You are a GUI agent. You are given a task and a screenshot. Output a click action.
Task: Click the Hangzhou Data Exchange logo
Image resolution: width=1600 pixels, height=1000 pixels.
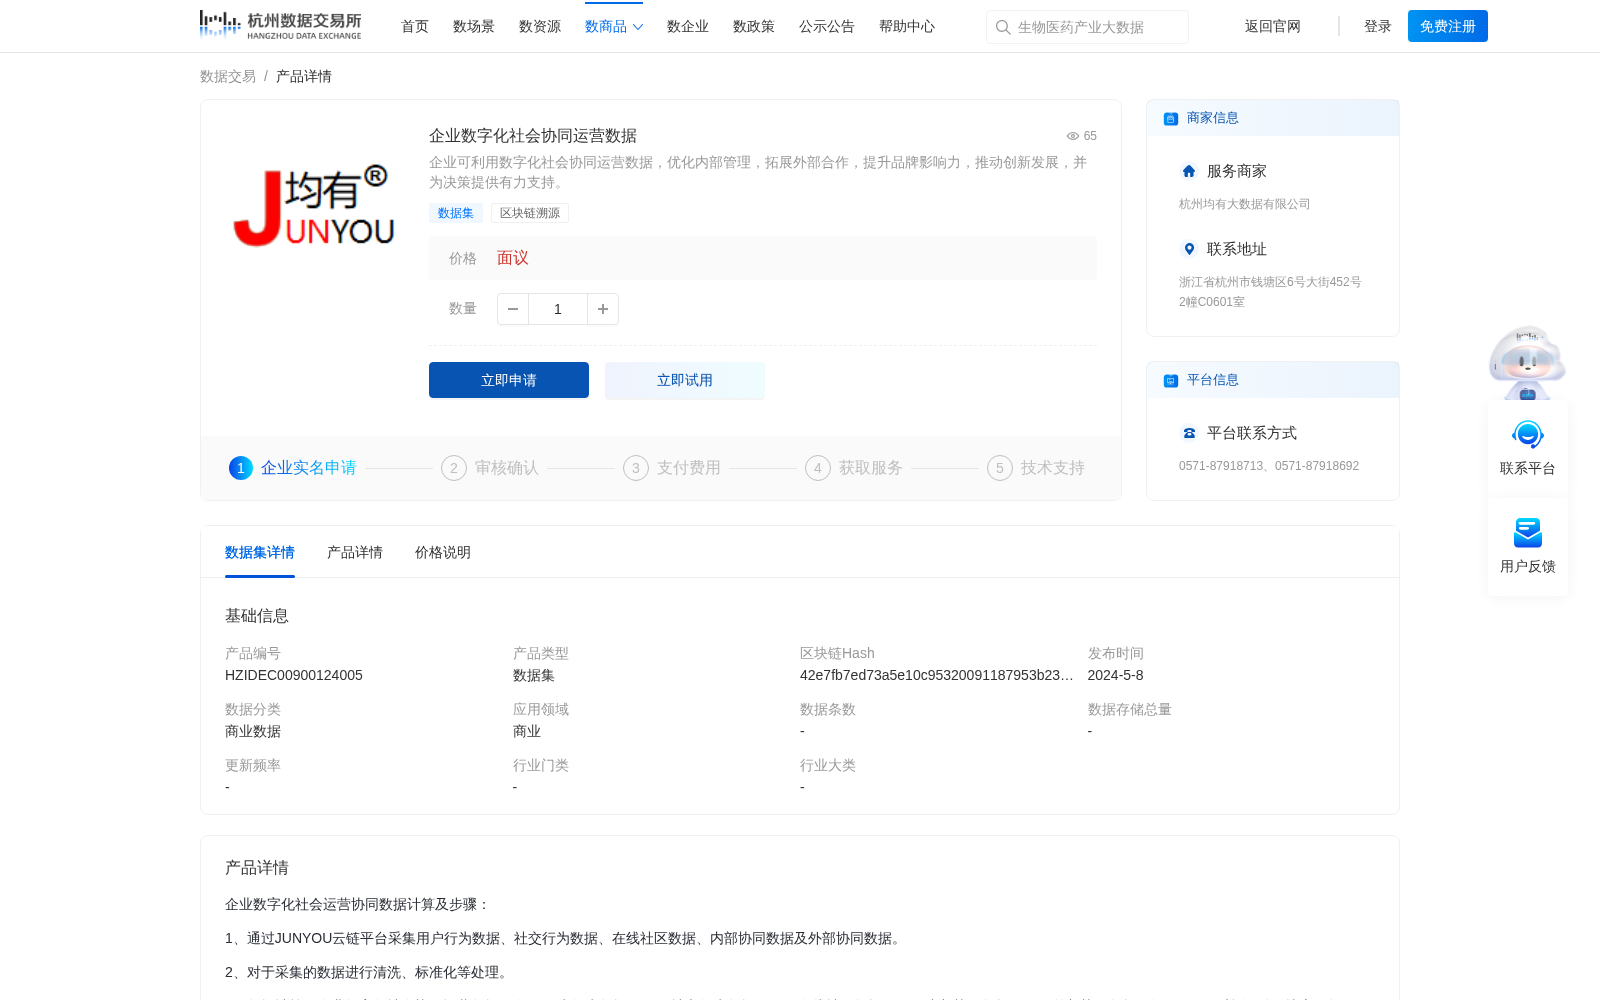point(280,25)
